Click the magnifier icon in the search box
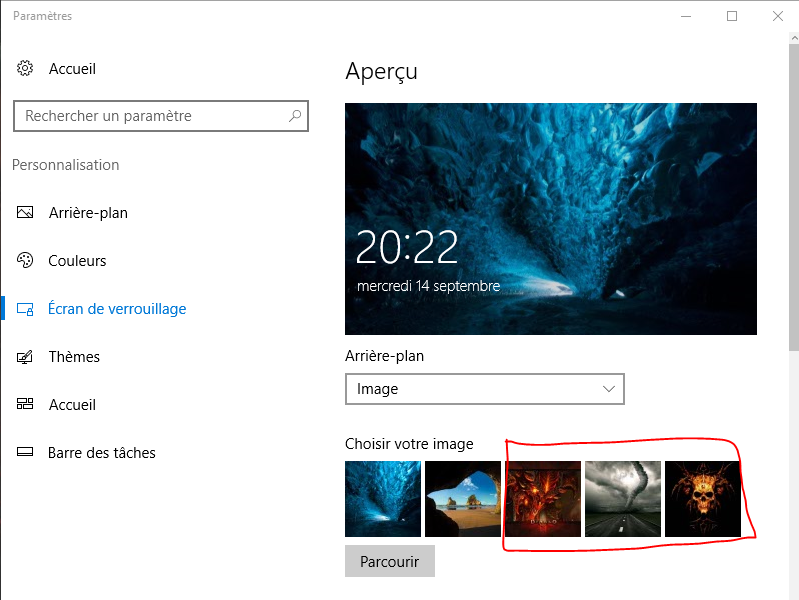The height and width of the screenshot is (600, 799). click(295, 116)
